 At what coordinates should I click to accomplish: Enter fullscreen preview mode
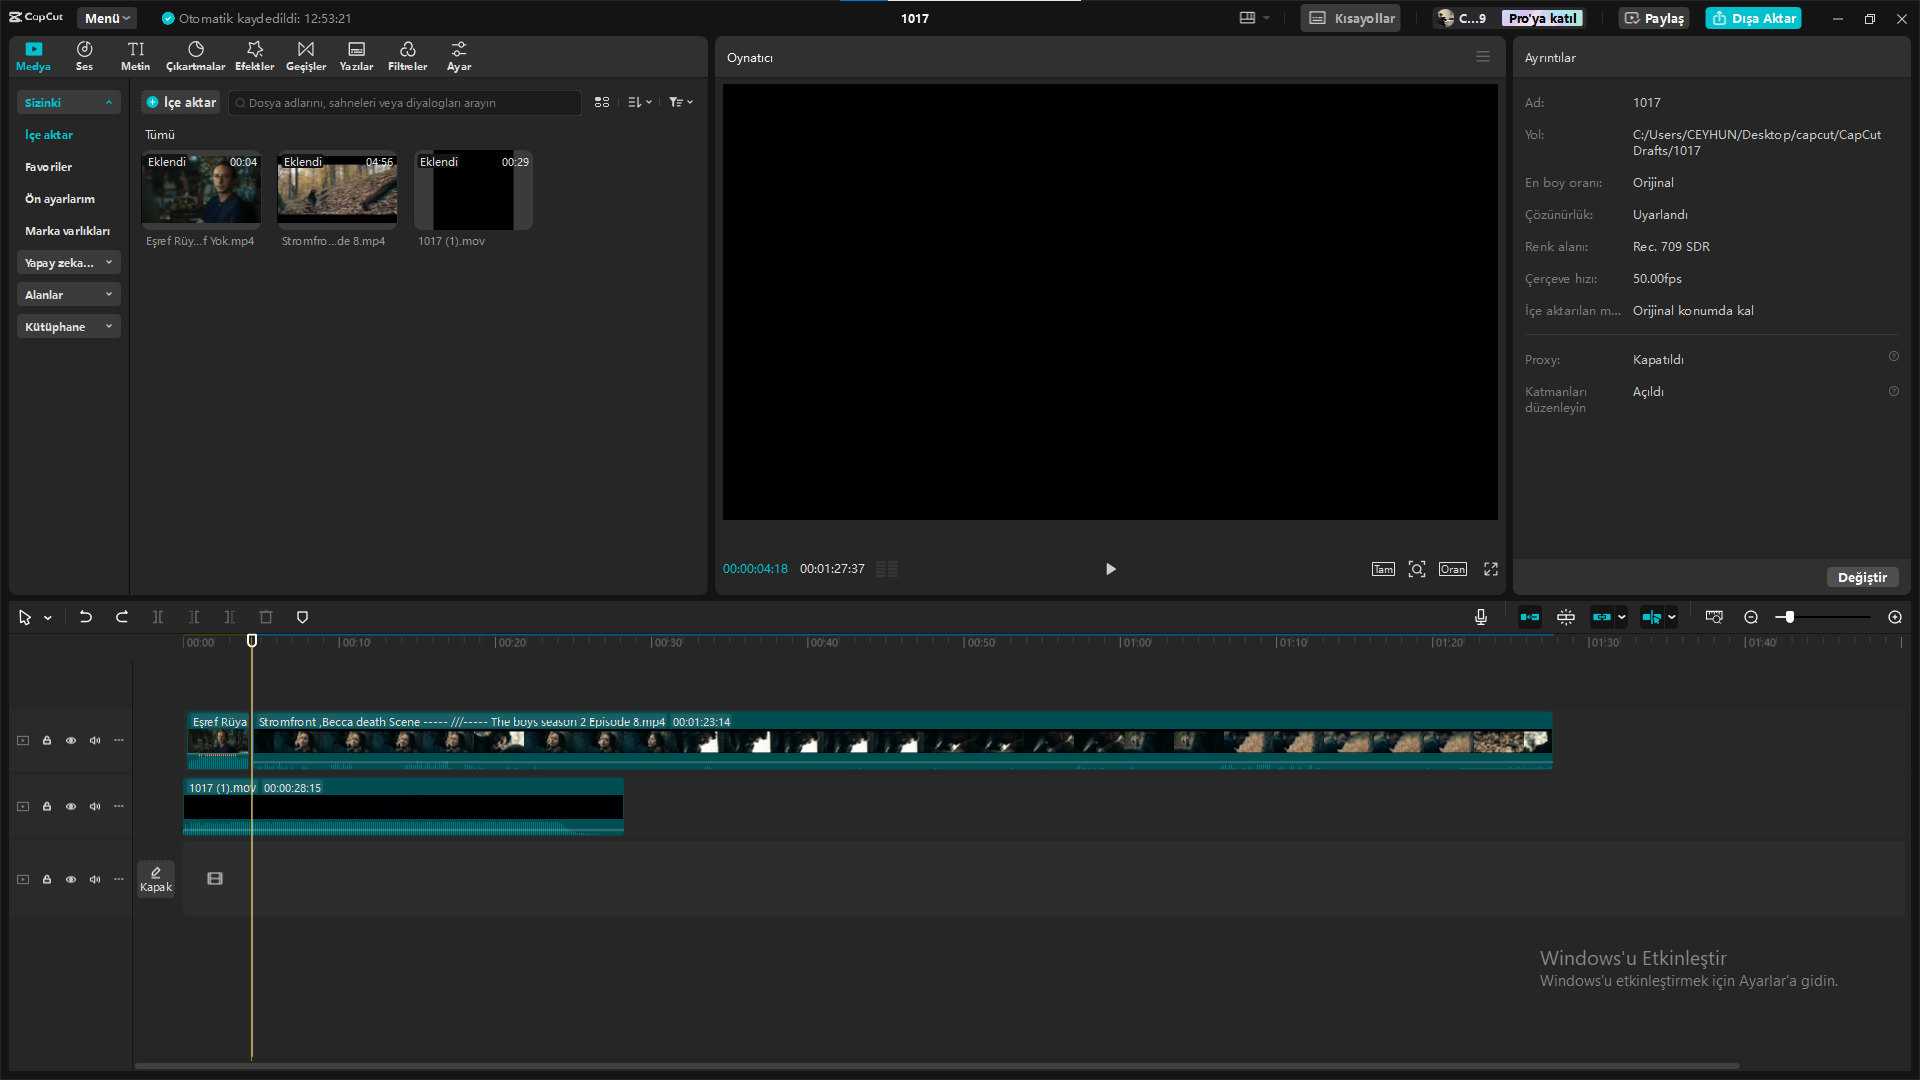pyautogui.click(x=1491, y=569)
